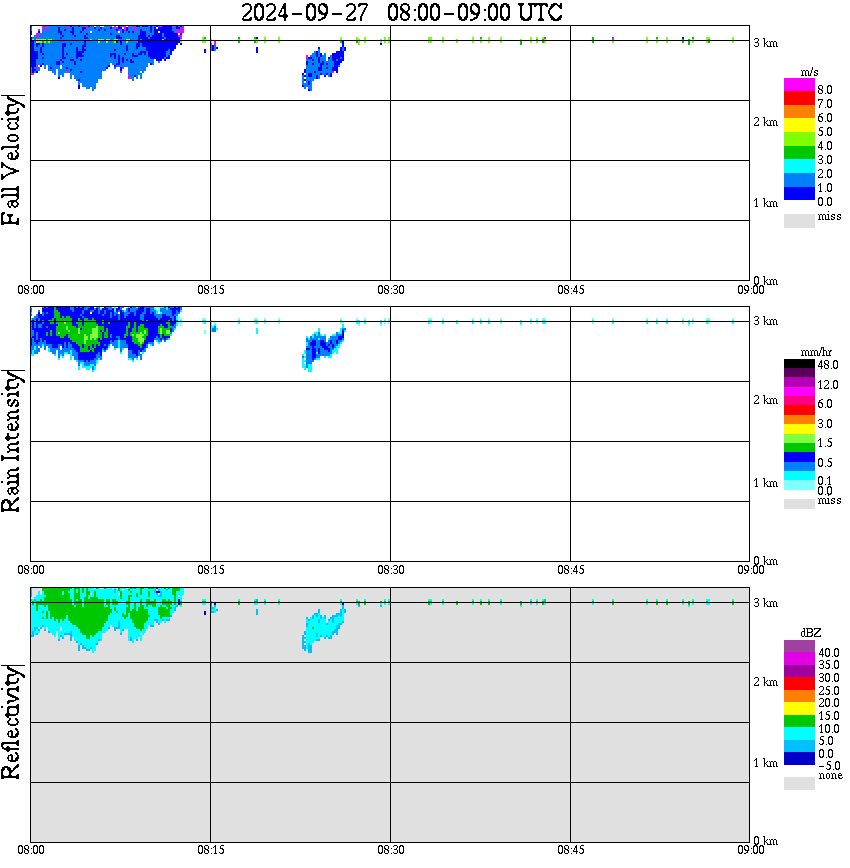Pick the magenta 8.0 m/s swatch
850x868 pixels.
[799, 85]
